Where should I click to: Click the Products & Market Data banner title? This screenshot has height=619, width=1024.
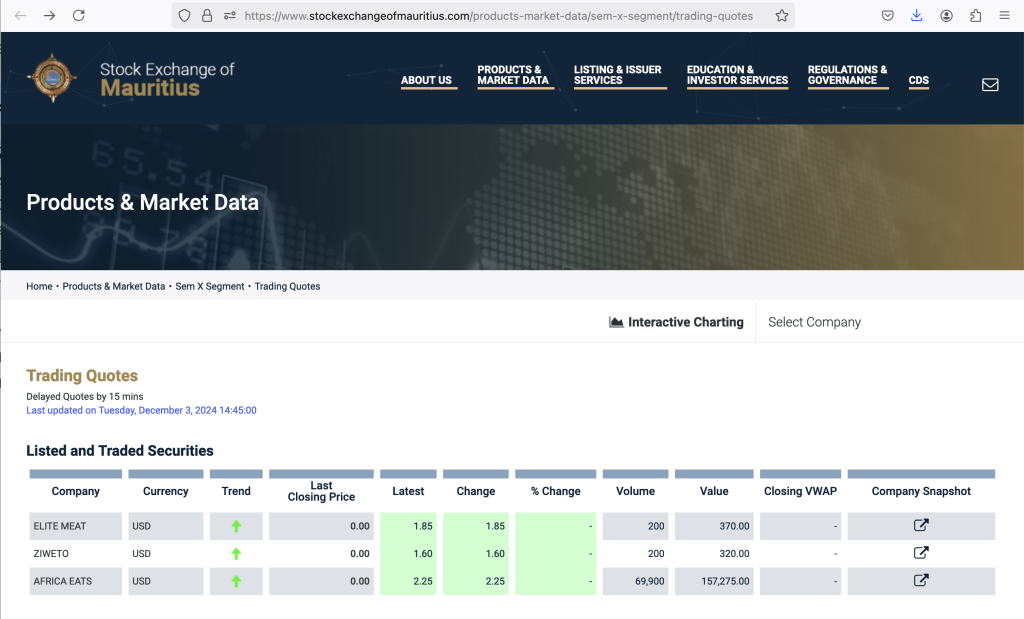[x=142, y=202]
